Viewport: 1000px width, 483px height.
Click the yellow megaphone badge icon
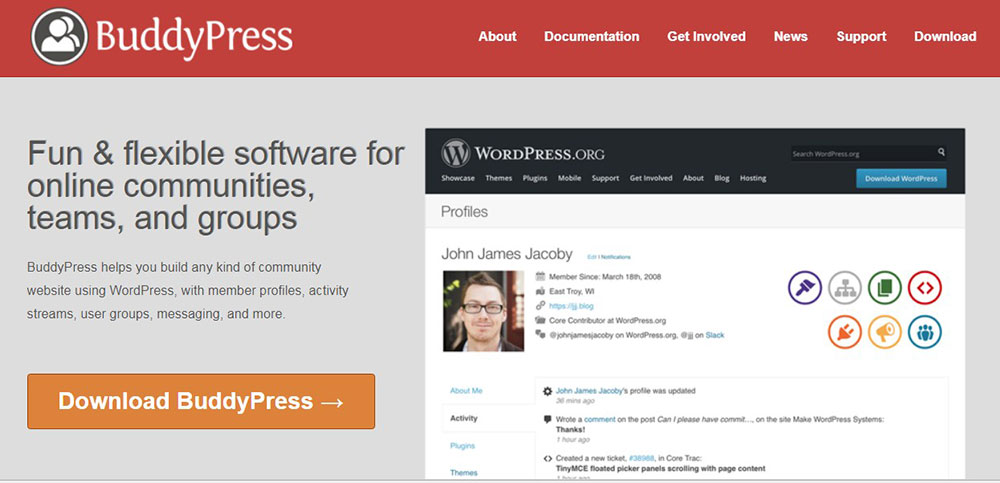(884, 331)
